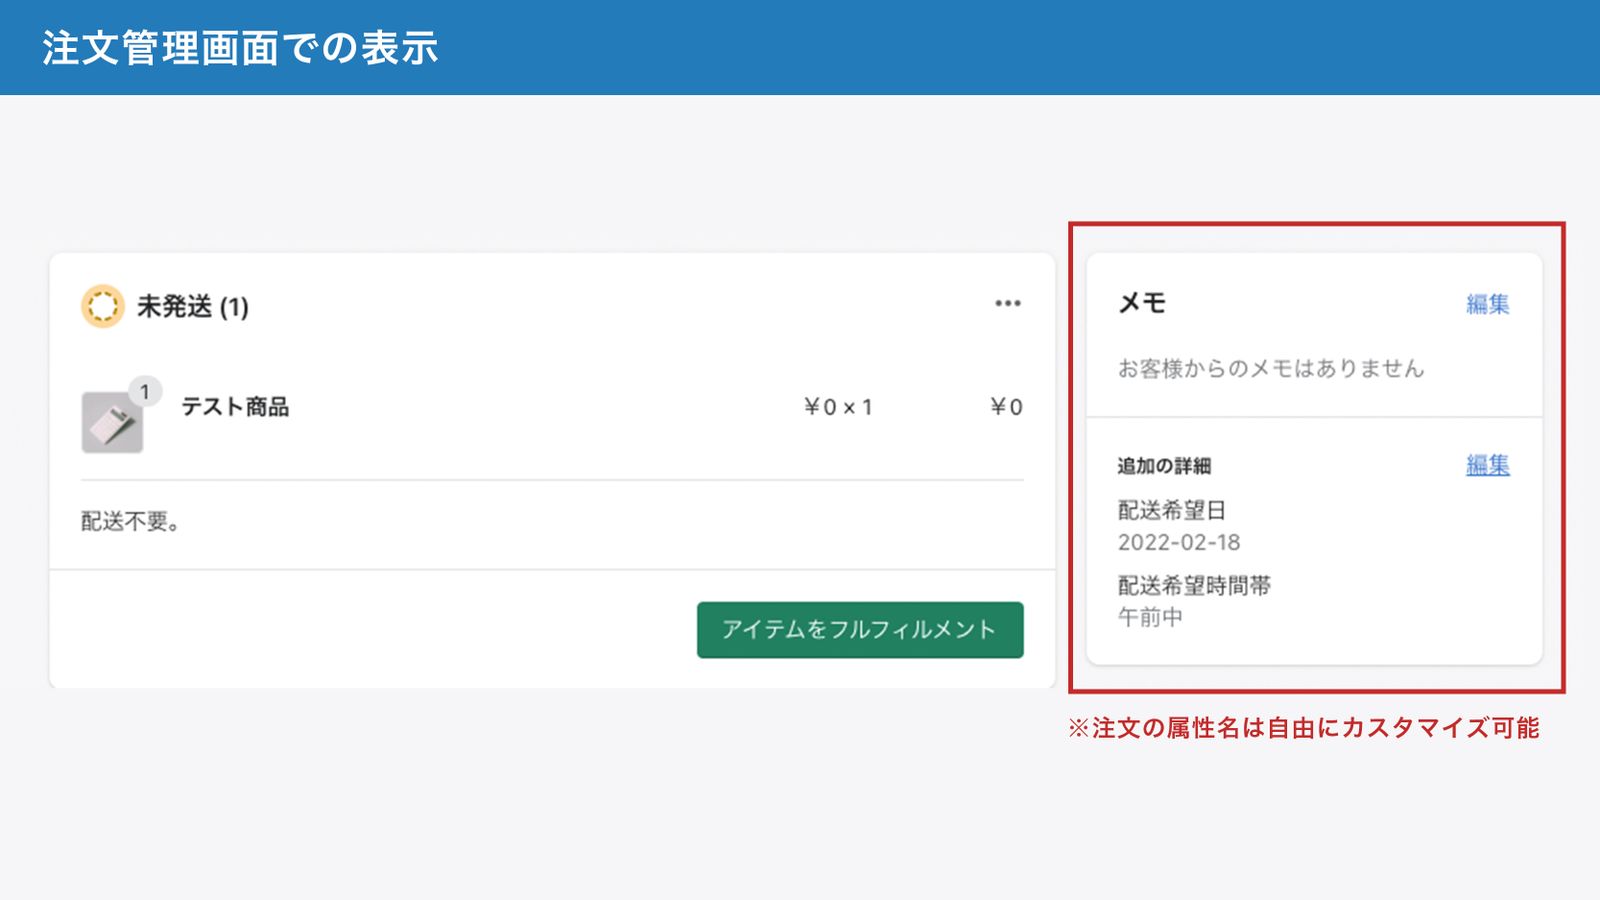Open the テスト商品 product name

[x=235, y=407]
